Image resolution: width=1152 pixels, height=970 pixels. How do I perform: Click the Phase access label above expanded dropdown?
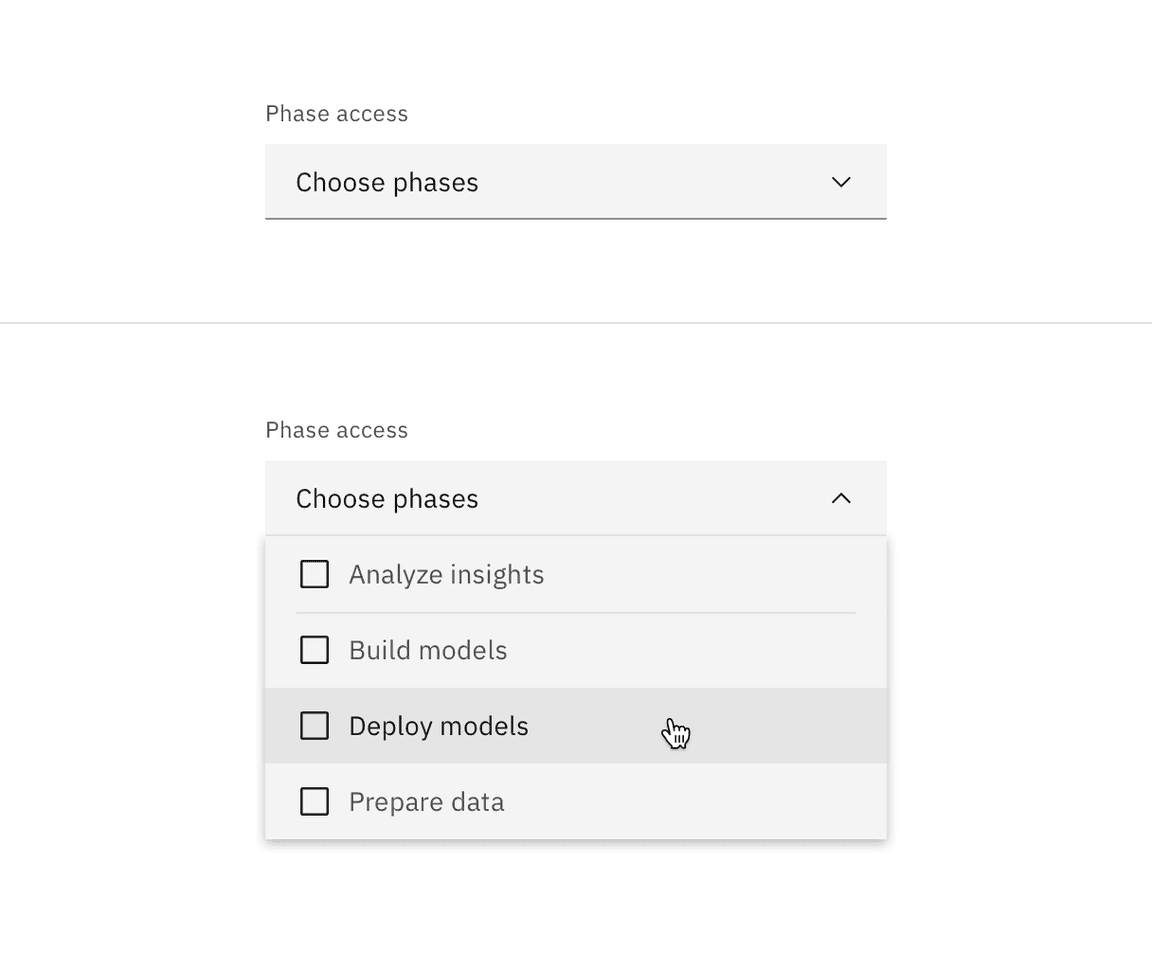pos(337,430)
